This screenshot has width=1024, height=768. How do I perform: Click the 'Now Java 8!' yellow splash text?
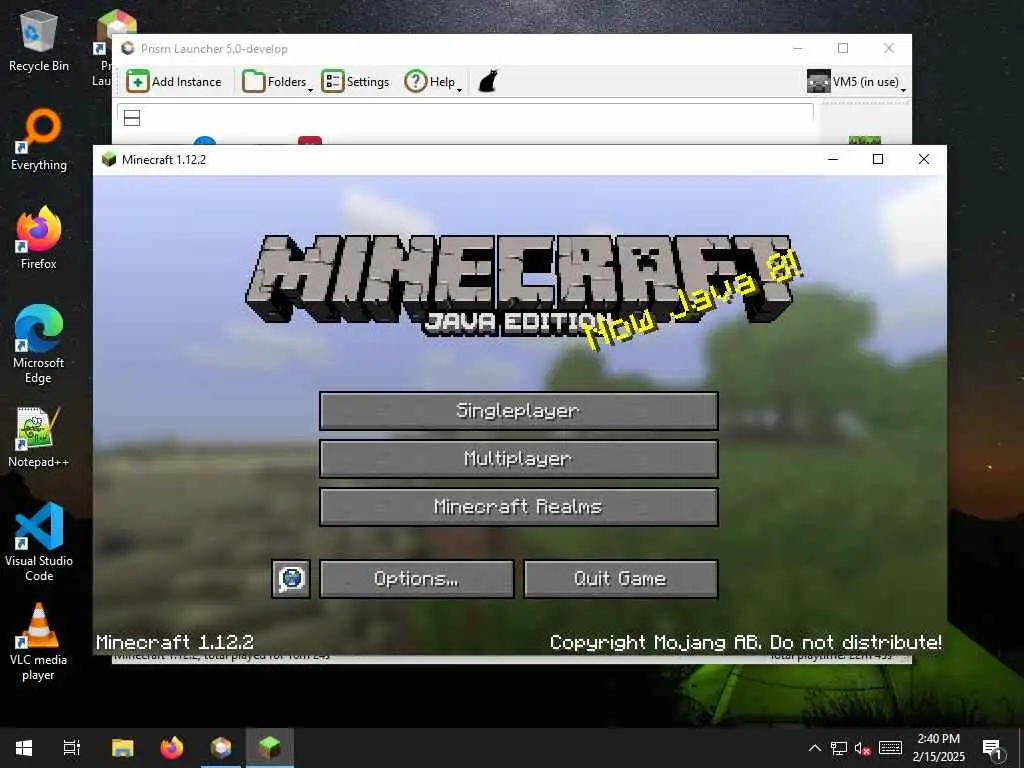pyautogui.click(x=694, y=300)
